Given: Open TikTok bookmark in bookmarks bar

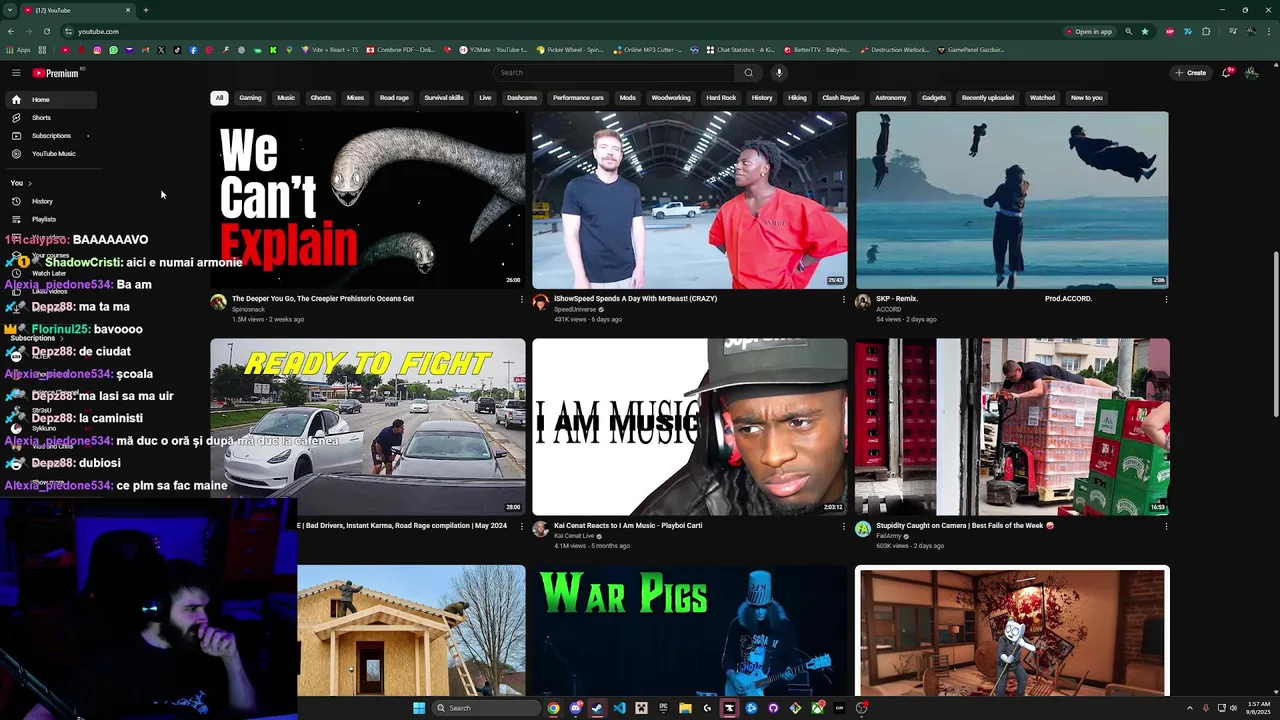Looking at the screenshot, I should tap(177, 50).
